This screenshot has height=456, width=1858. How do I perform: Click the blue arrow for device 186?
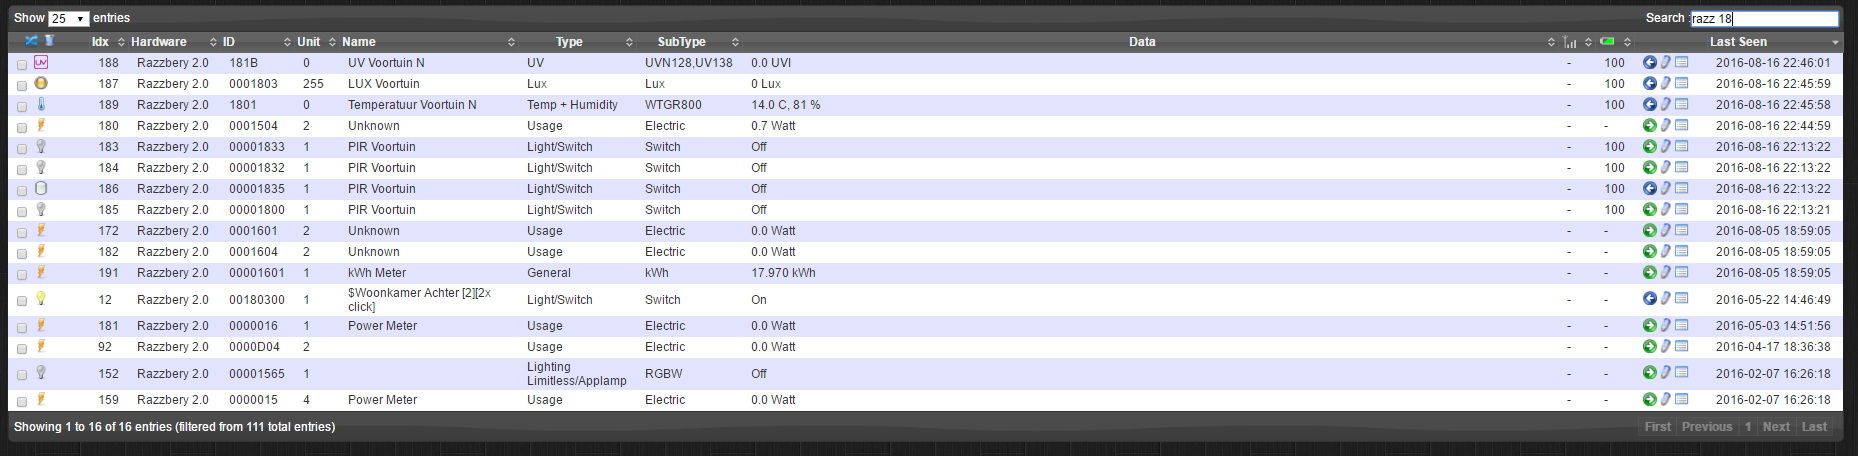pos(1649,188)
